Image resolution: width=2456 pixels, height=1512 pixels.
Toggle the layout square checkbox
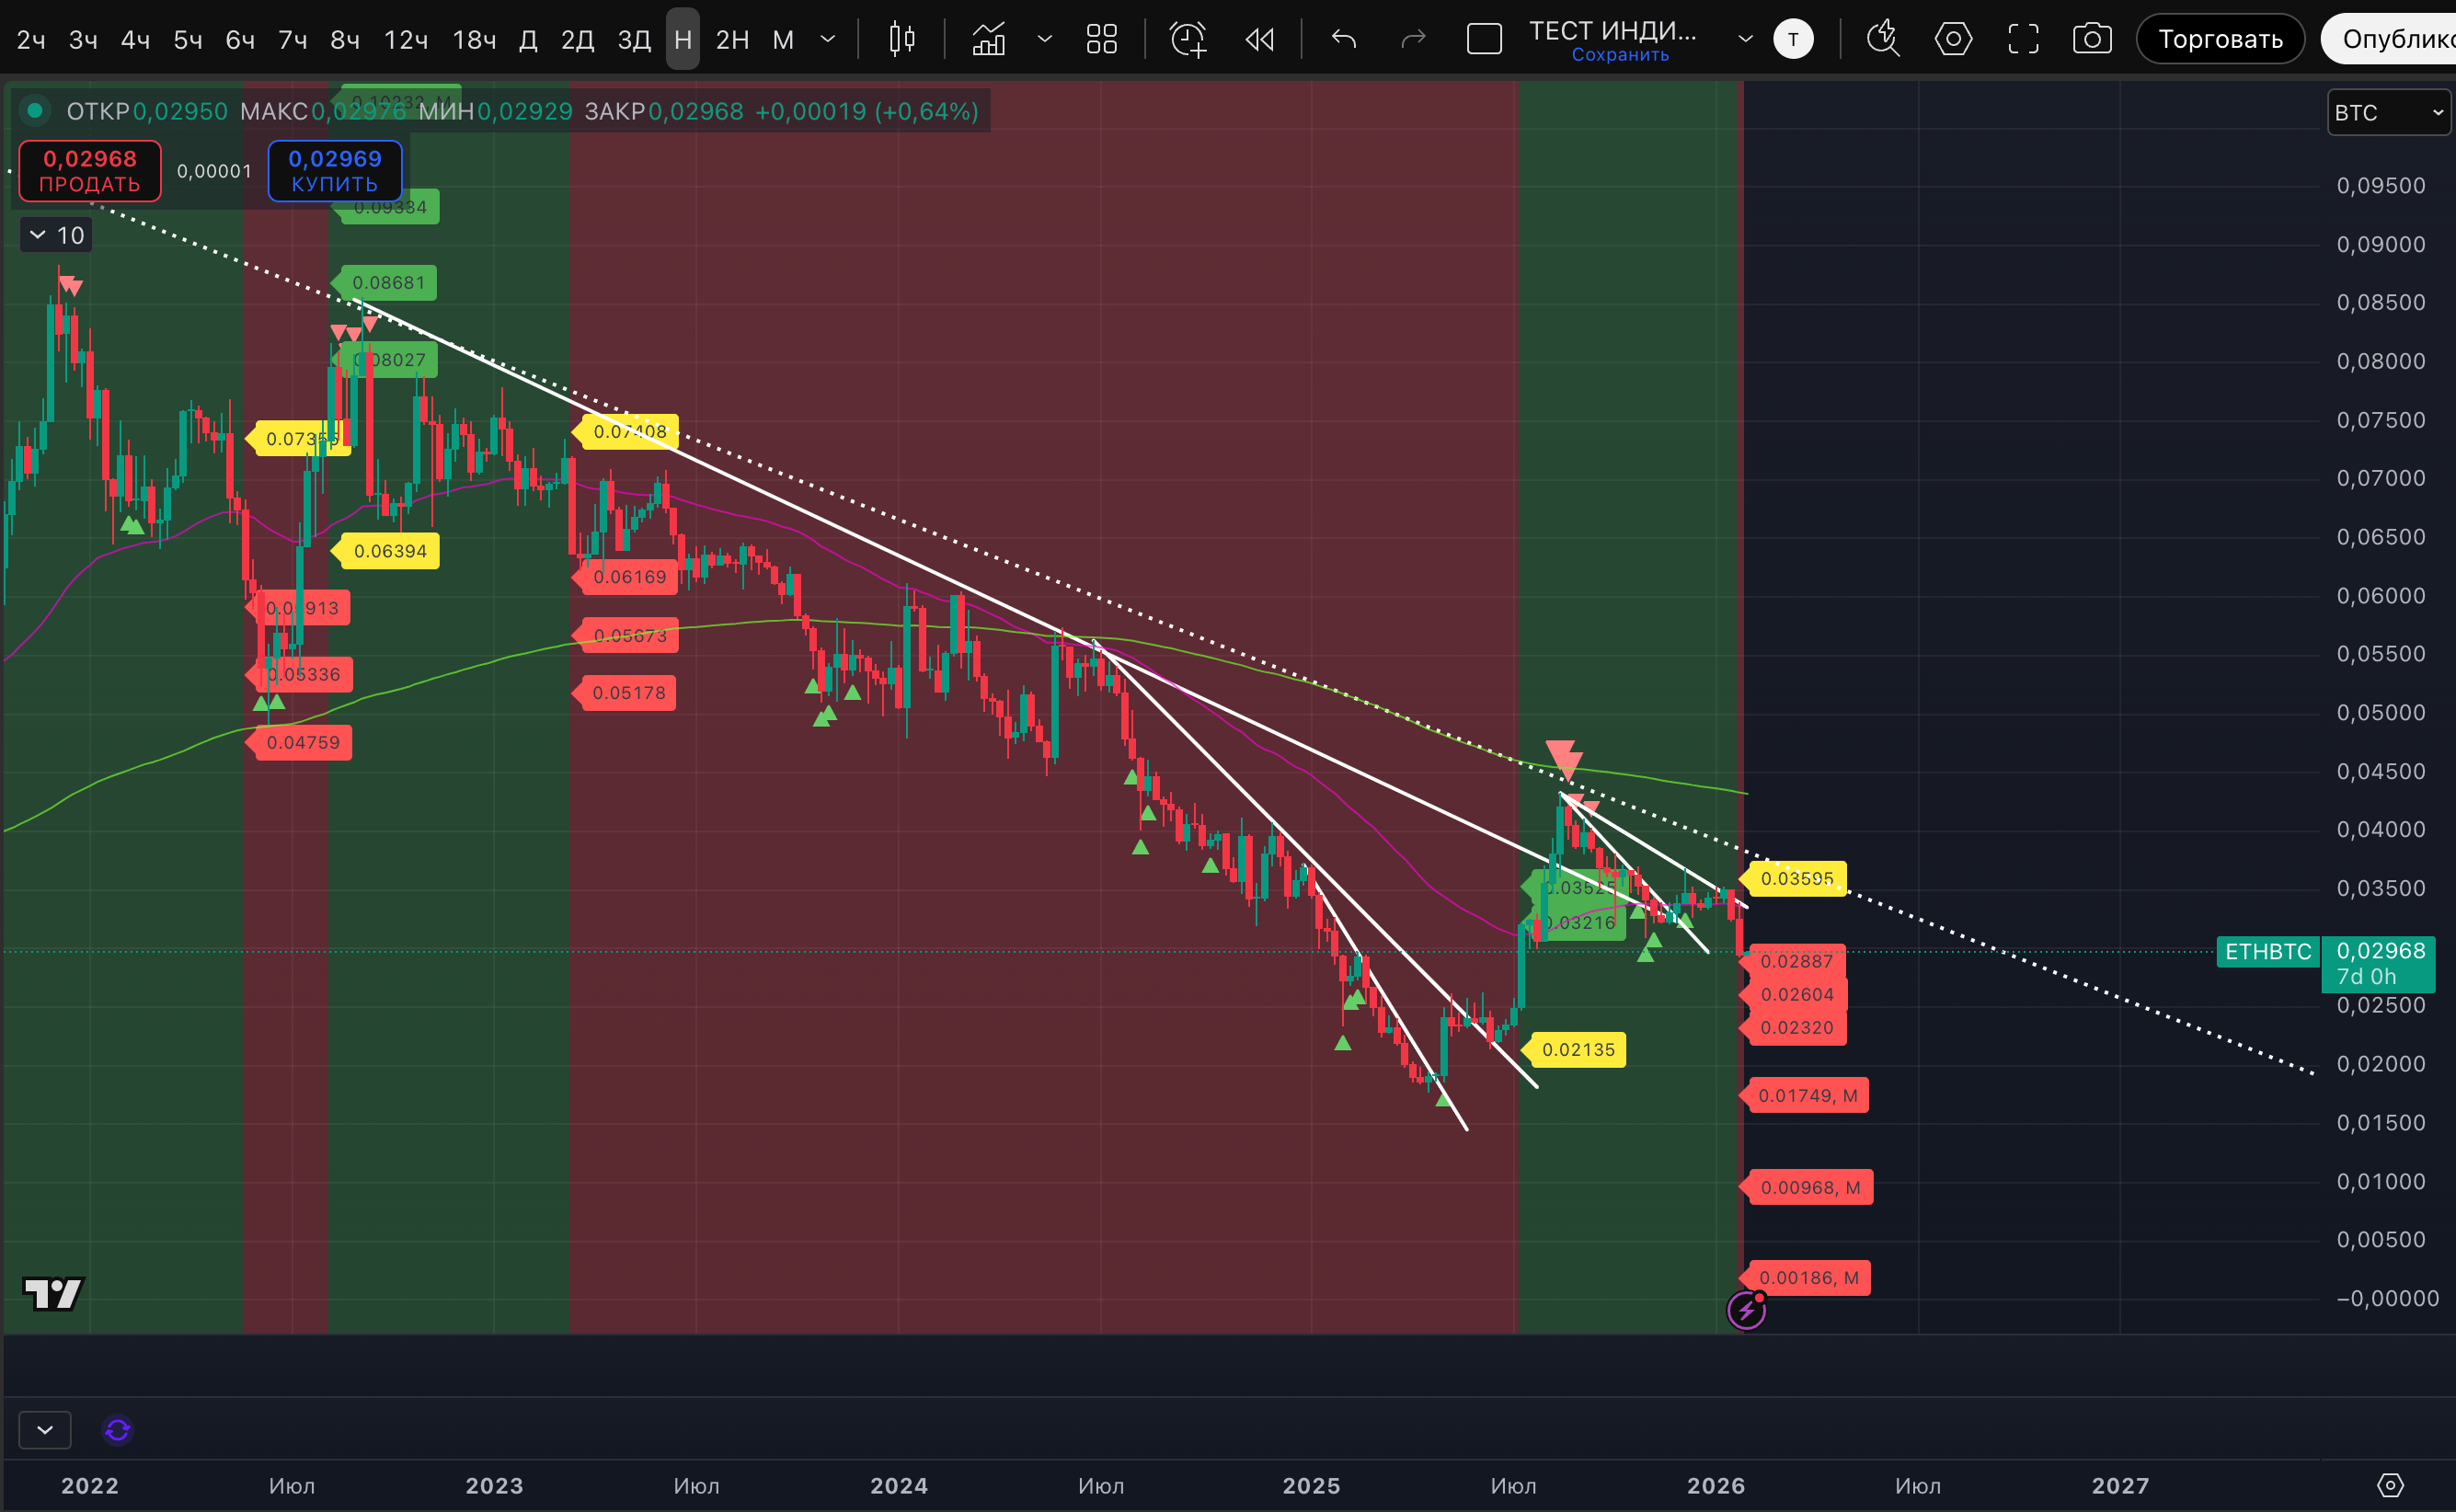1483,39
